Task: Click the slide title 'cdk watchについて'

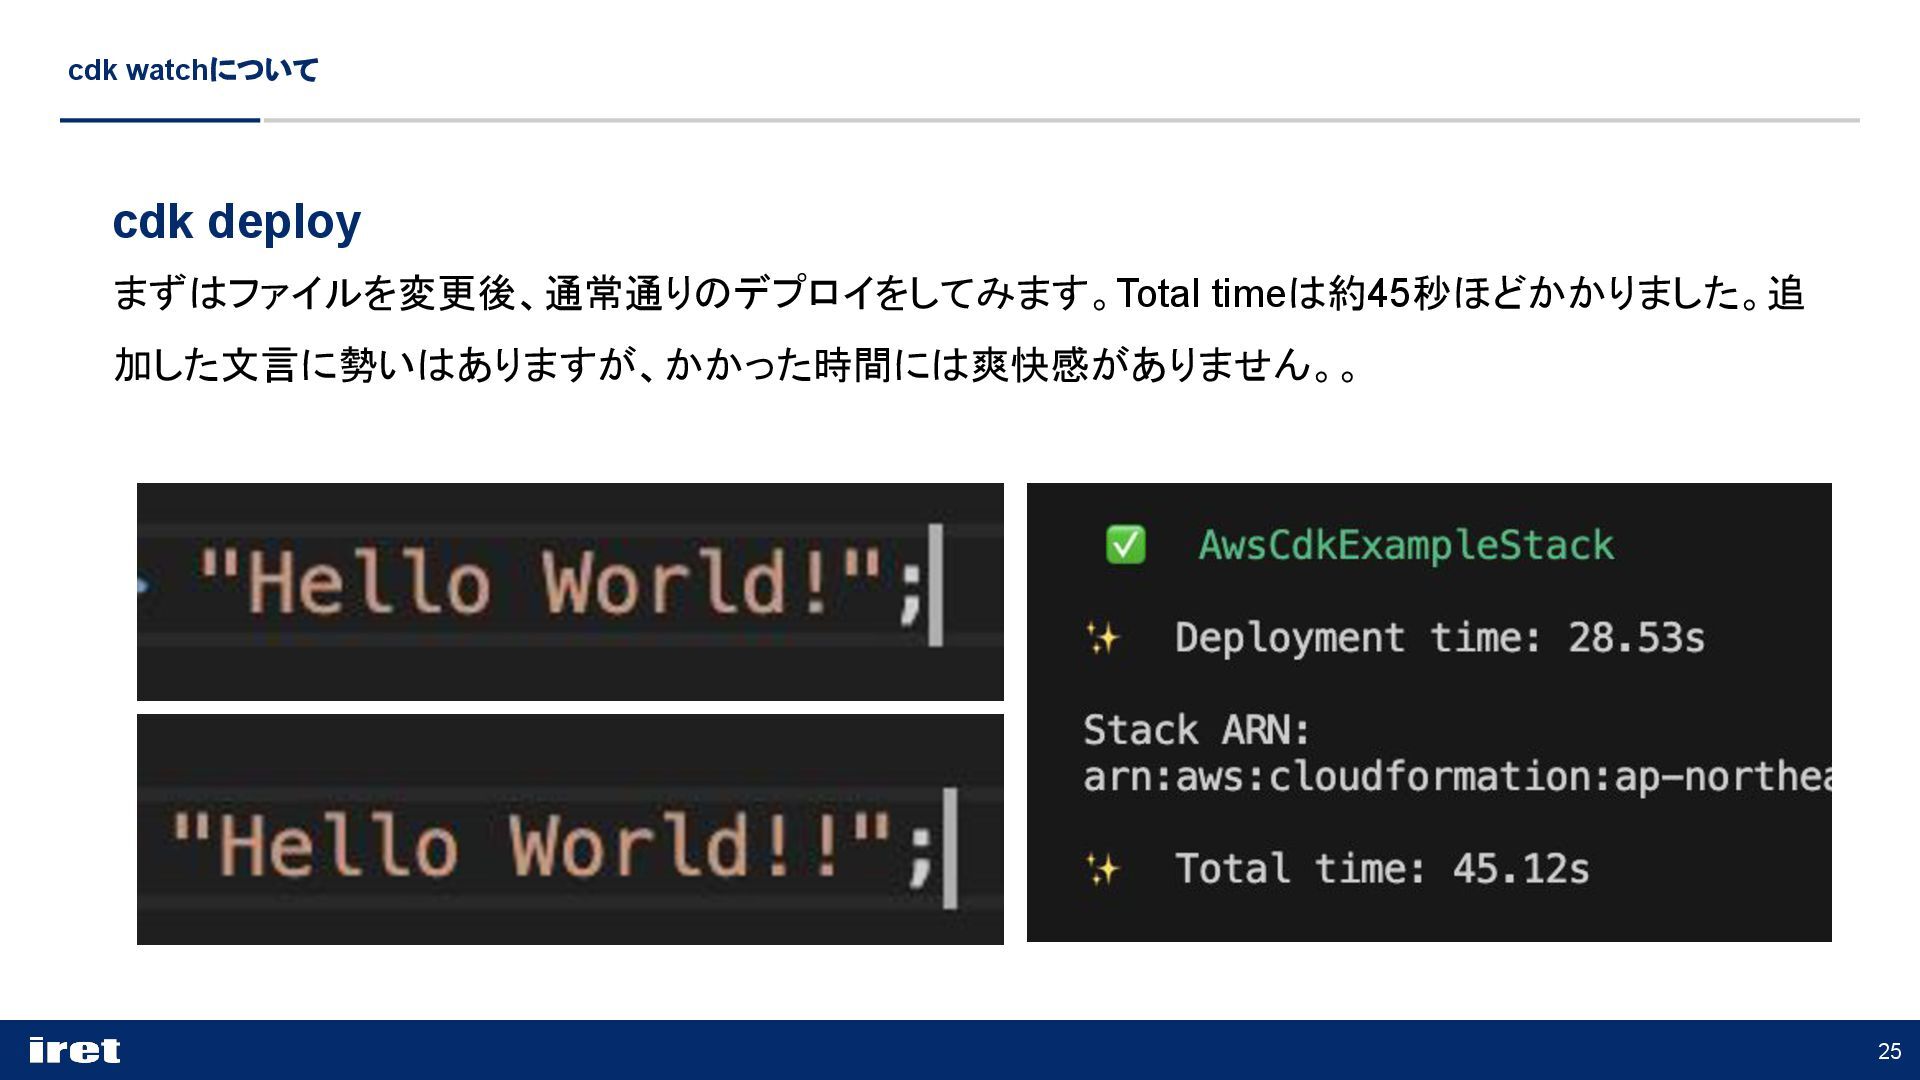Action: 193,70
